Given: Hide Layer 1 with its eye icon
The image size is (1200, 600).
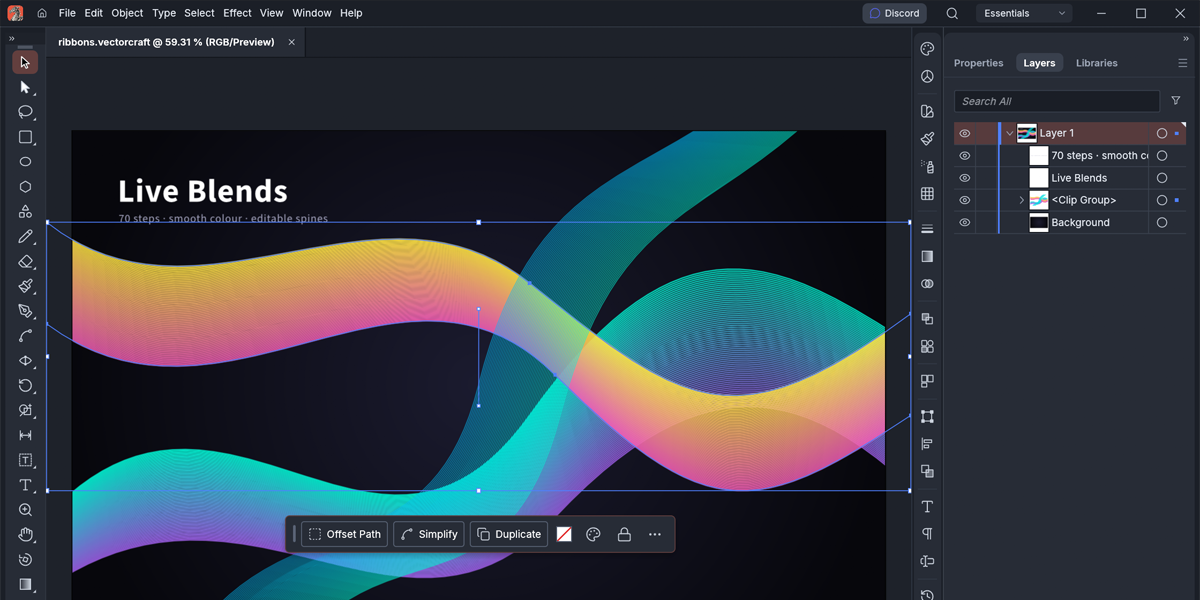Looking at the screenshot, I should [964, 133].
